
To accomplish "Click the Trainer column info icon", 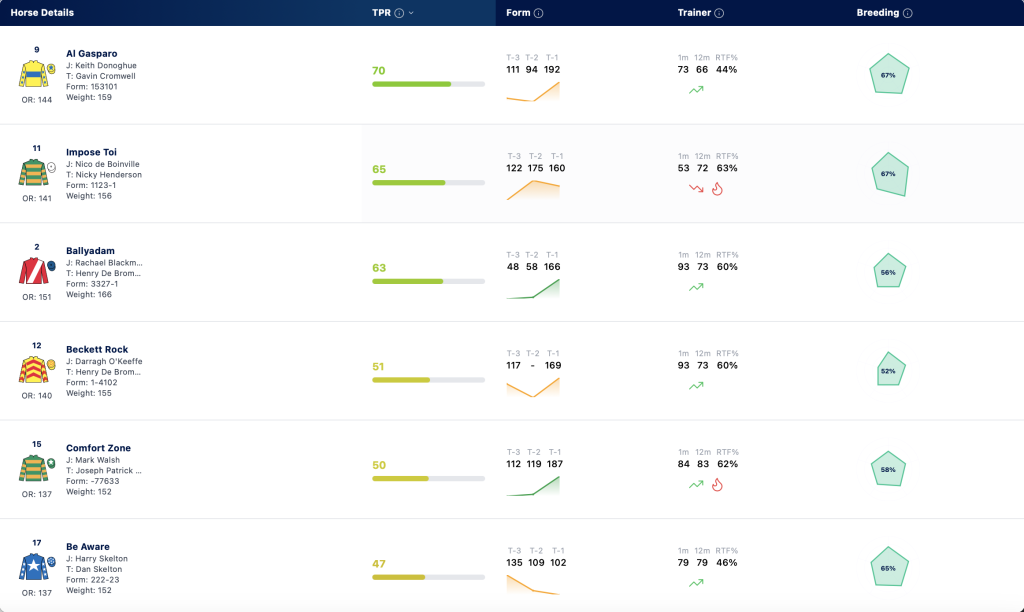I will (x=719, y=13).
